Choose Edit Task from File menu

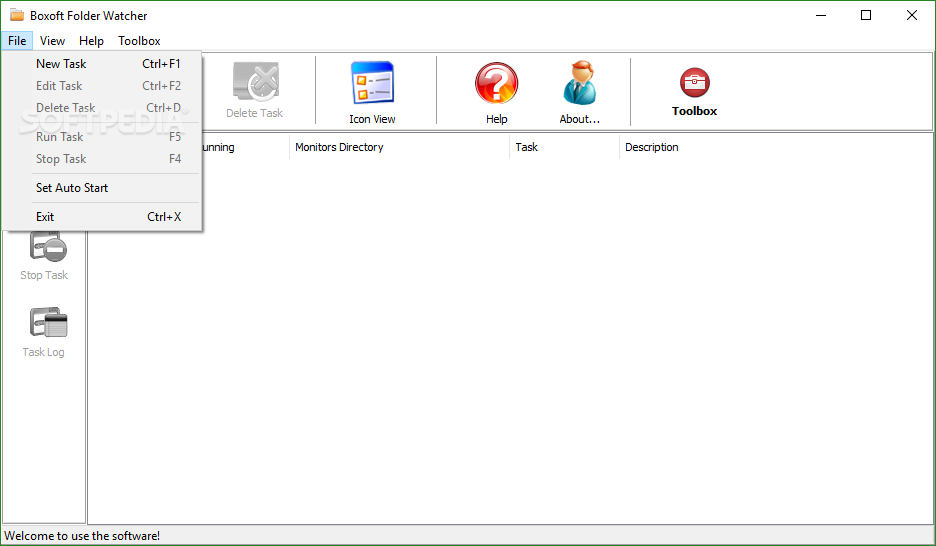click(102, 86)
